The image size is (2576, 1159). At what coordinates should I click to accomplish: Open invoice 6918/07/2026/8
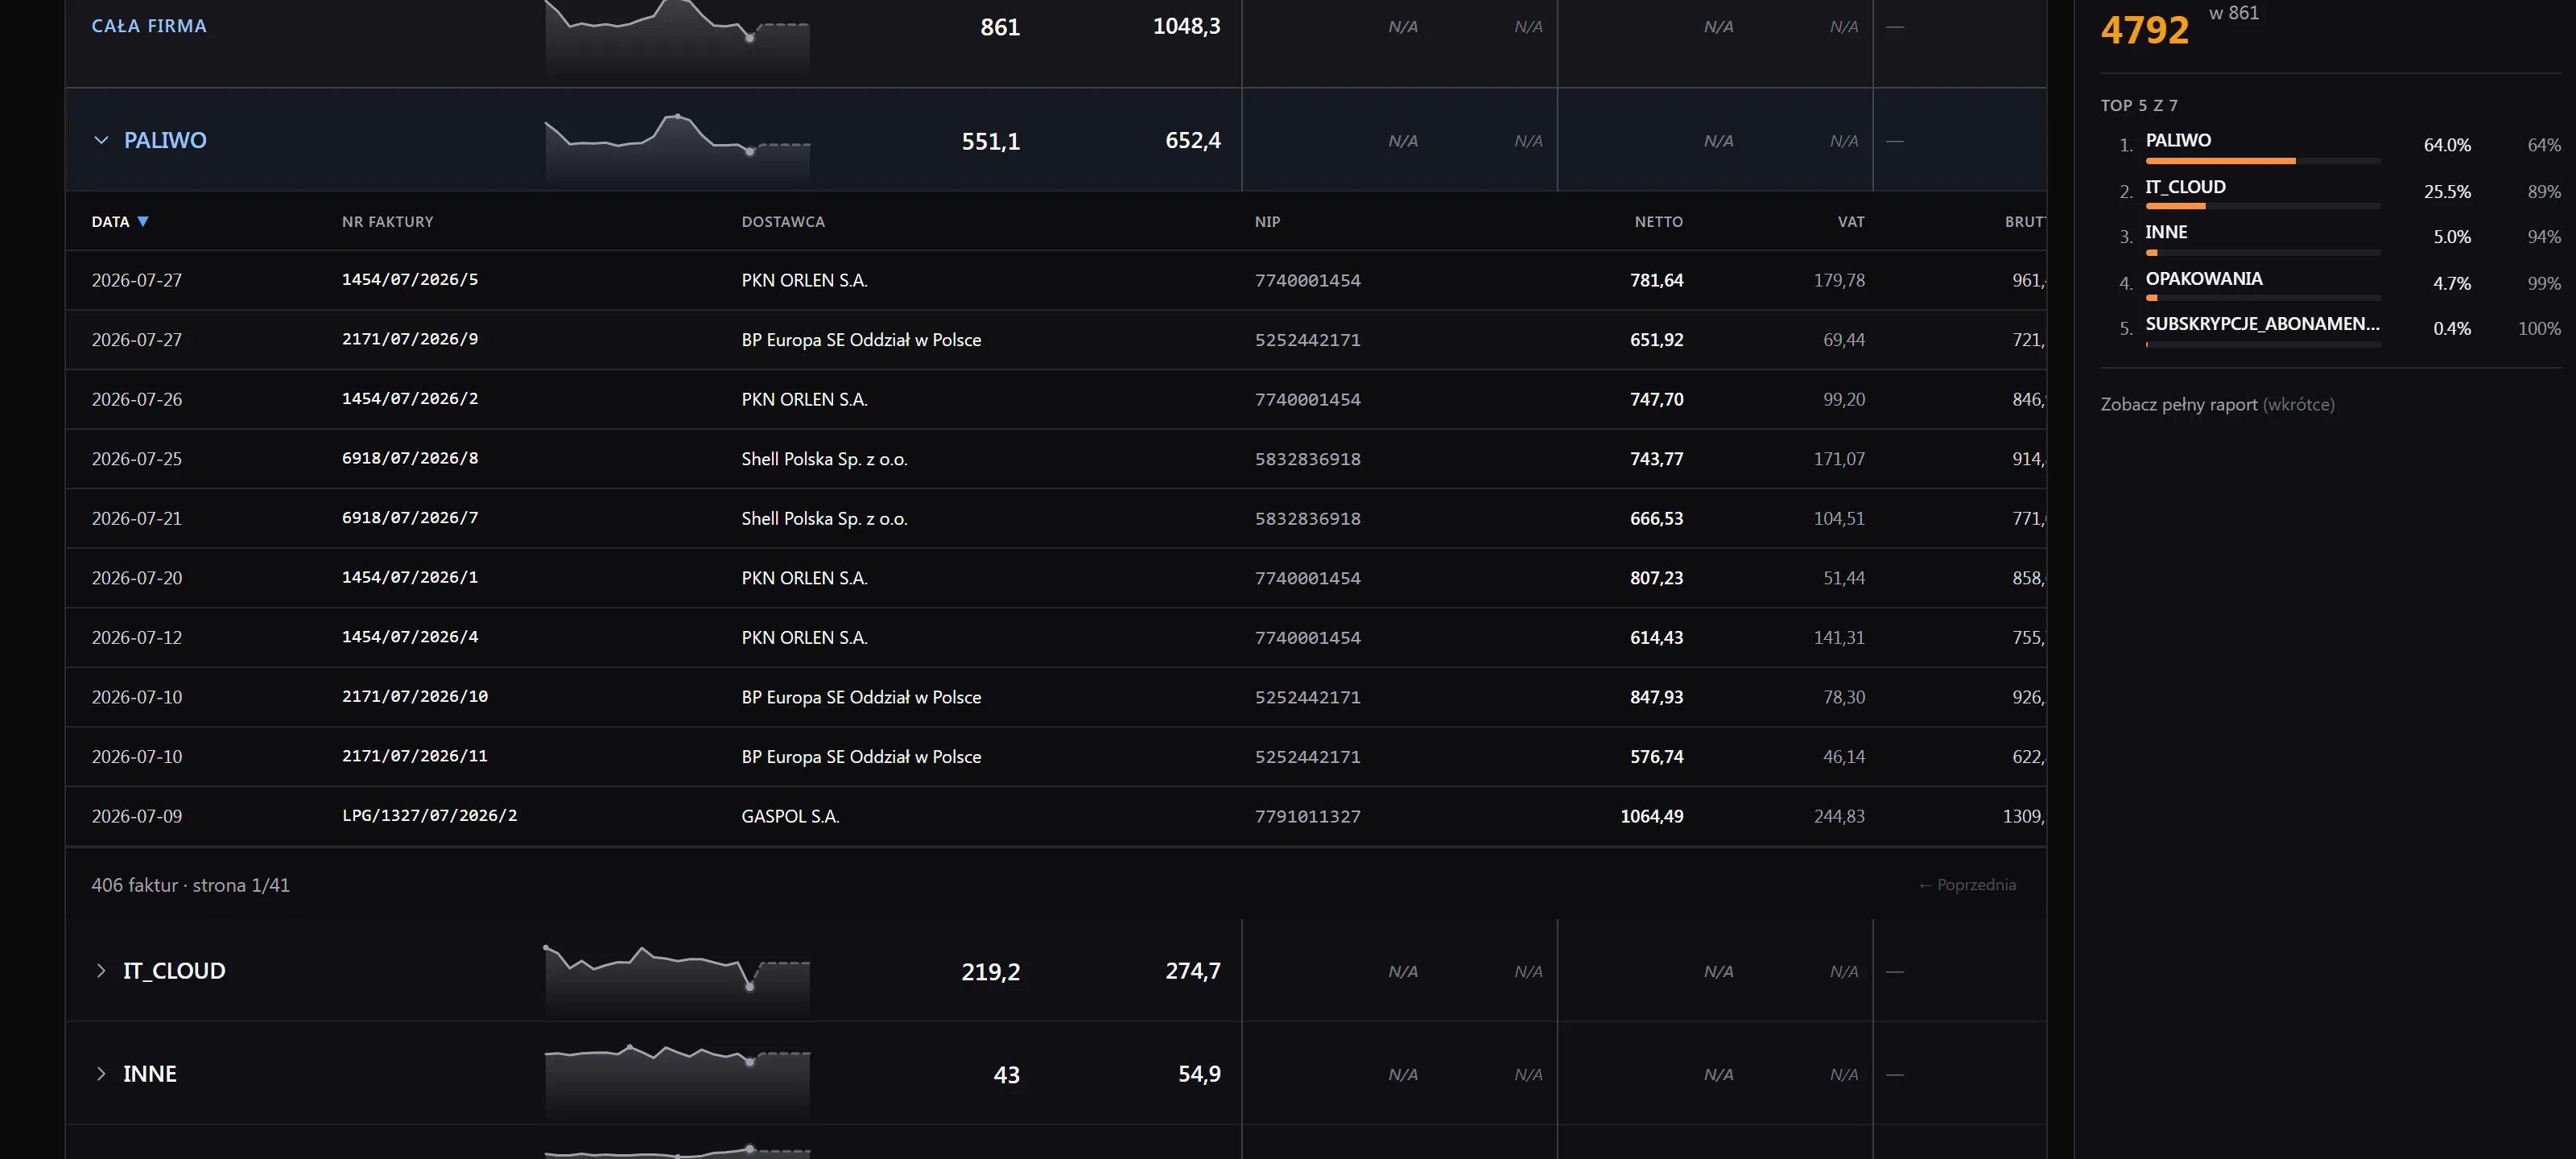410,459
